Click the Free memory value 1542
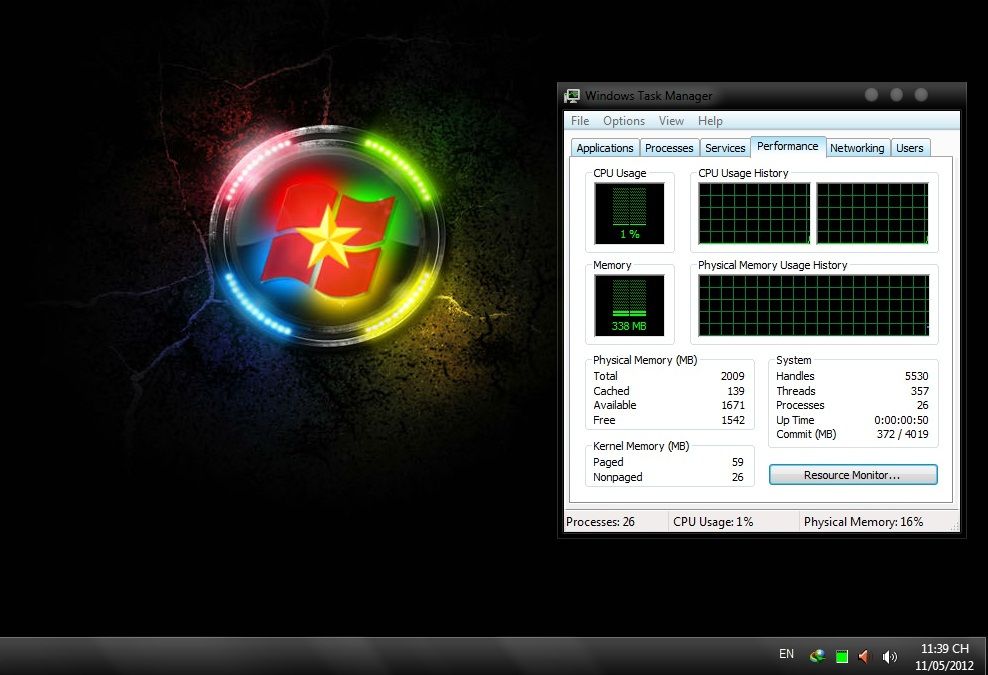This screenshot has height=675, width=988. click(x=733, y=420)
